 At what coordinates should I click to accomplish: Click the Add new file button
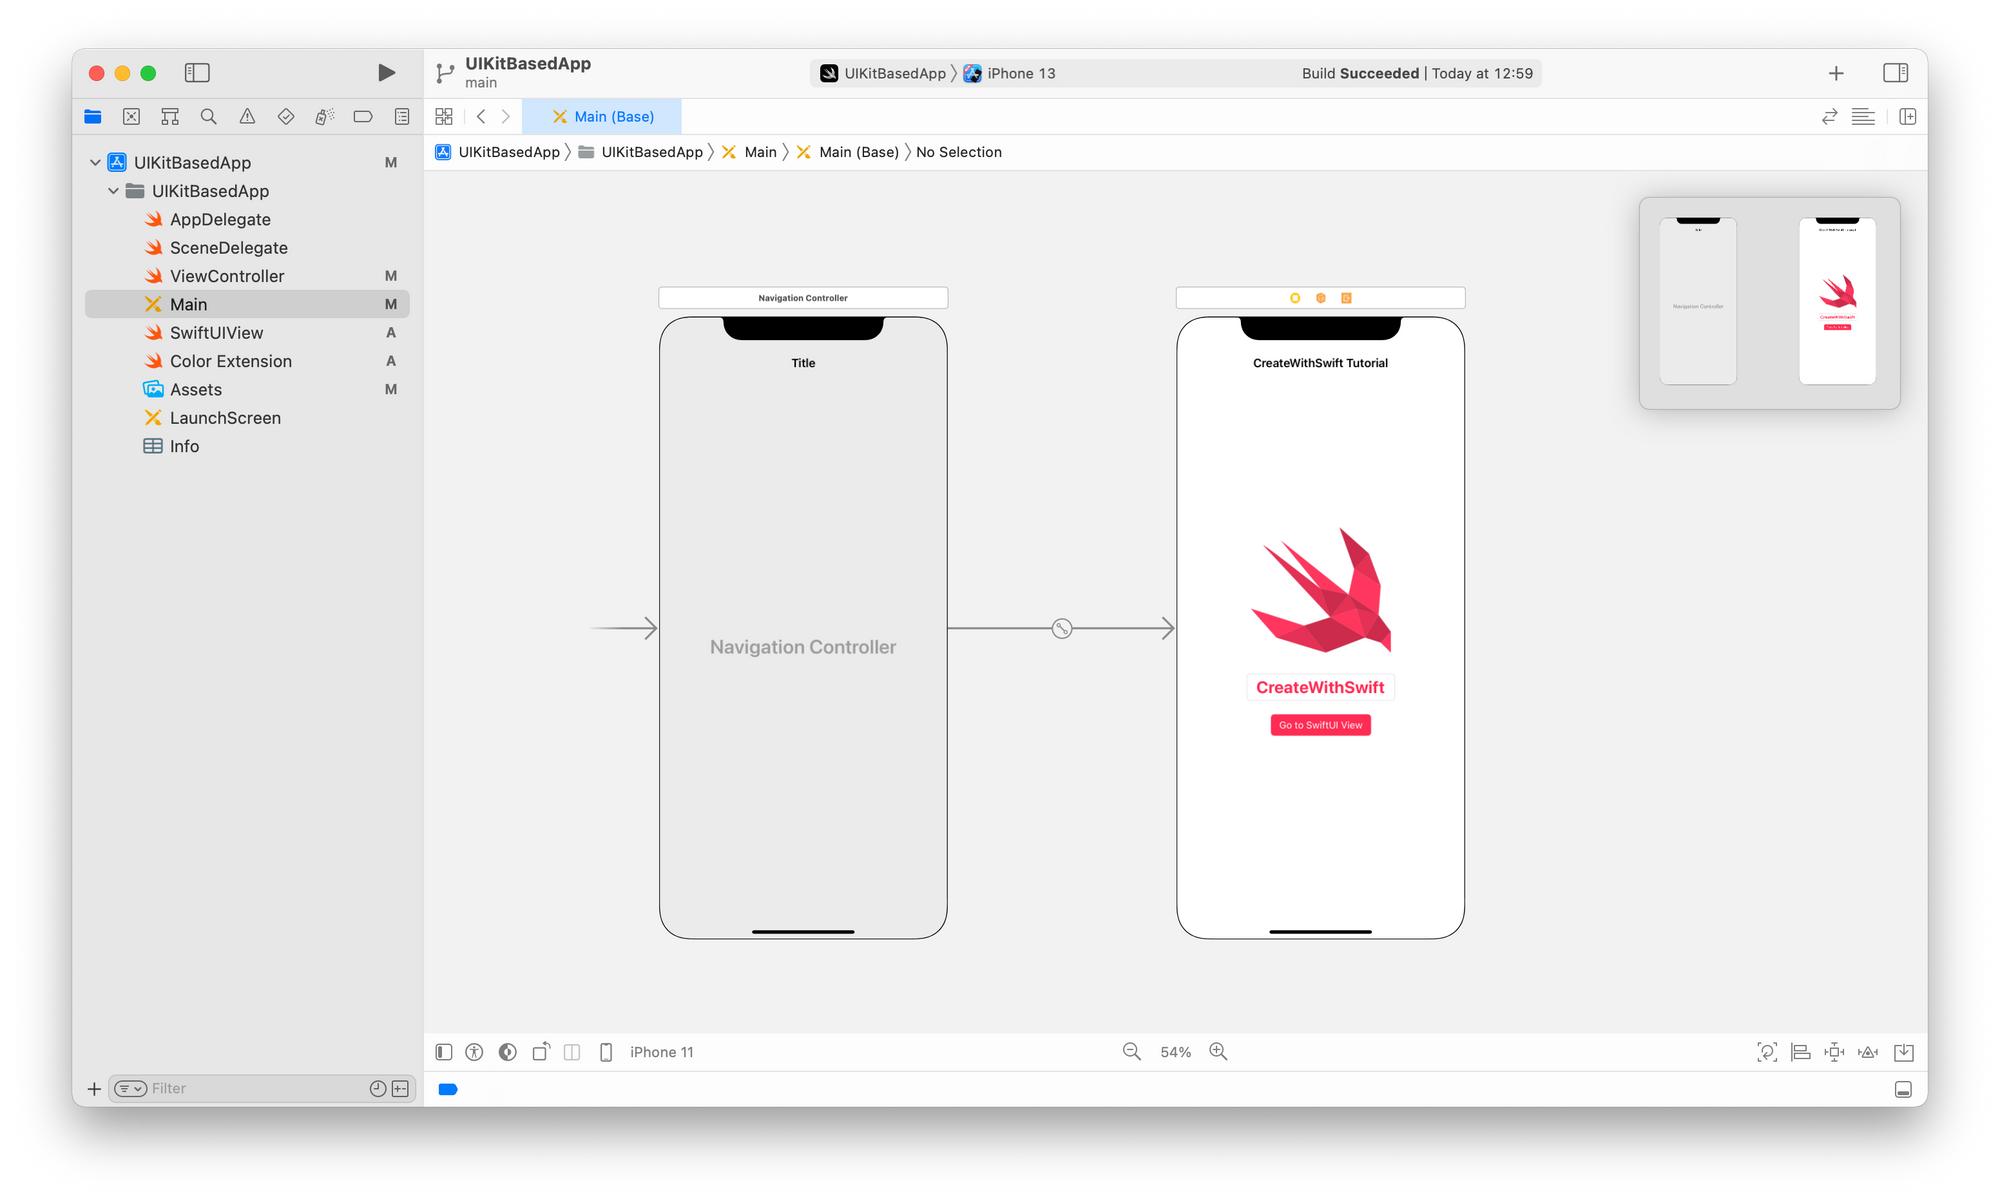coord(93,1089)
